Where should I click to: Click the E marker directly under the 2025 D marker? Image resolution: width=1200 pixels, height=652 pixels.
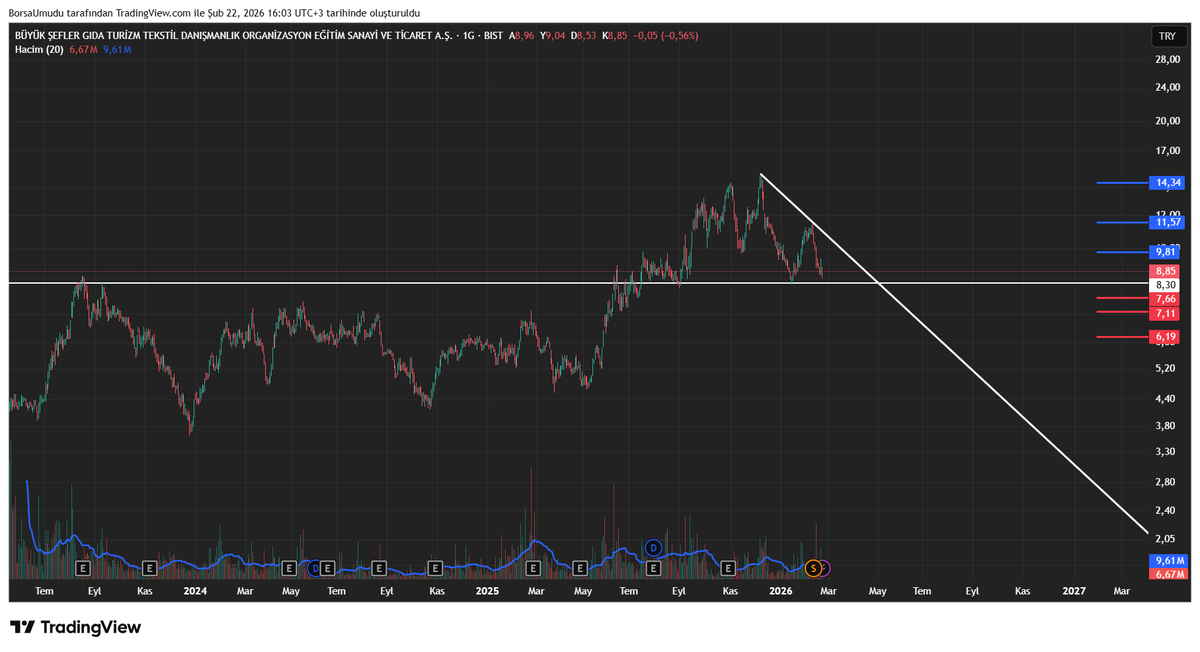(x=653, y=568)
